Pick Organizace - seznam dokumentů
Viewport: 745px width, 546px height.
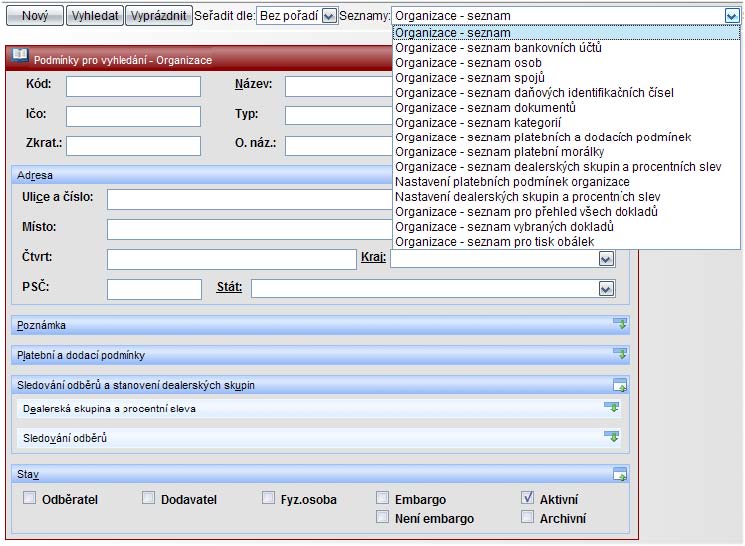point(566,107)
